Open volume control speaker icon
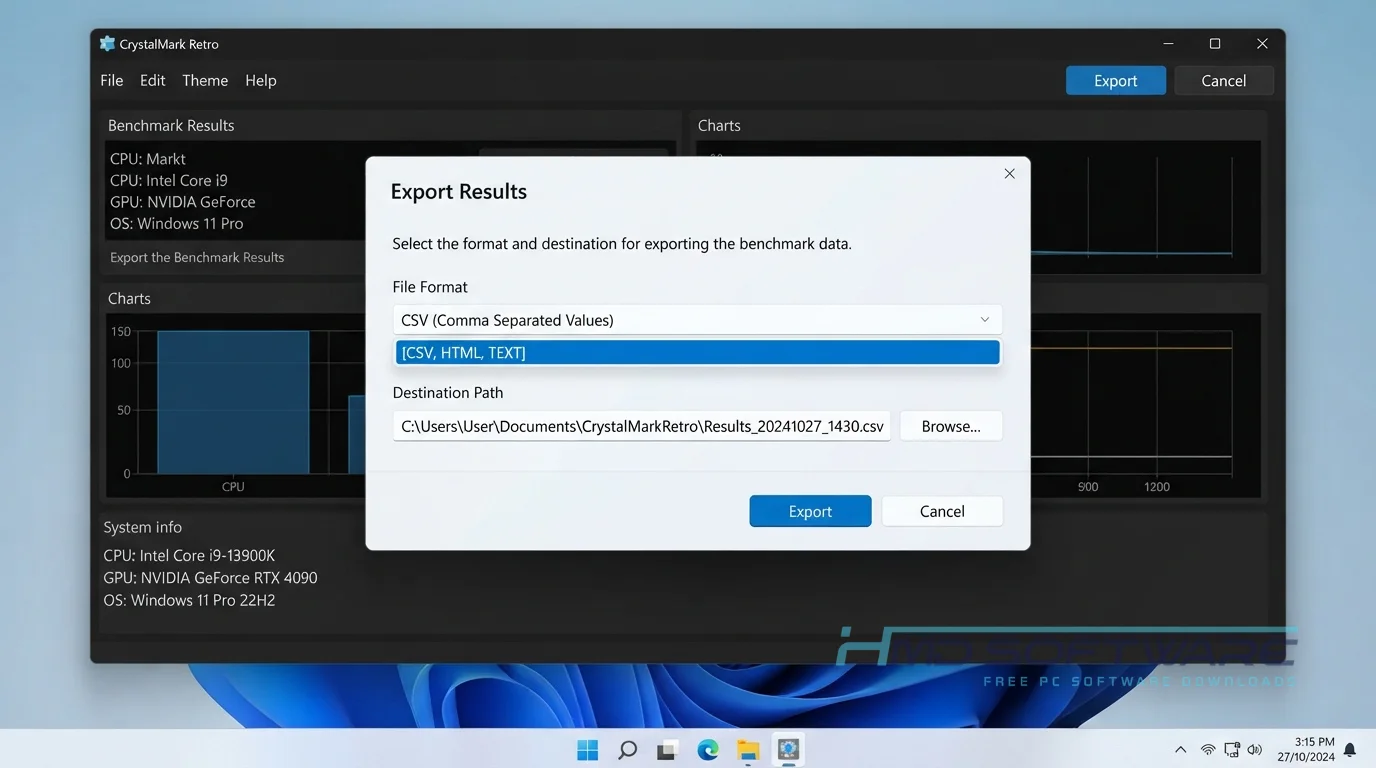 pos(1255,750)
